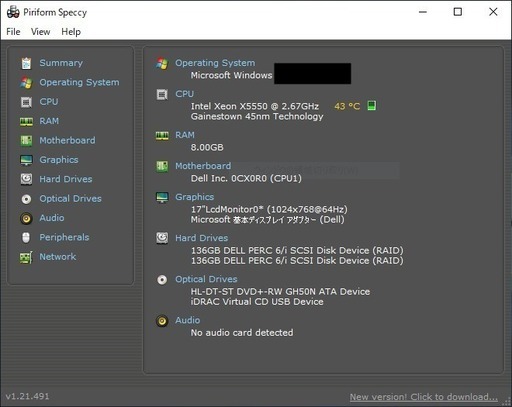The image size is (512, 407).
Task: Click the iDRAC Virtual CD USB Device text
Action: (257, 302)
